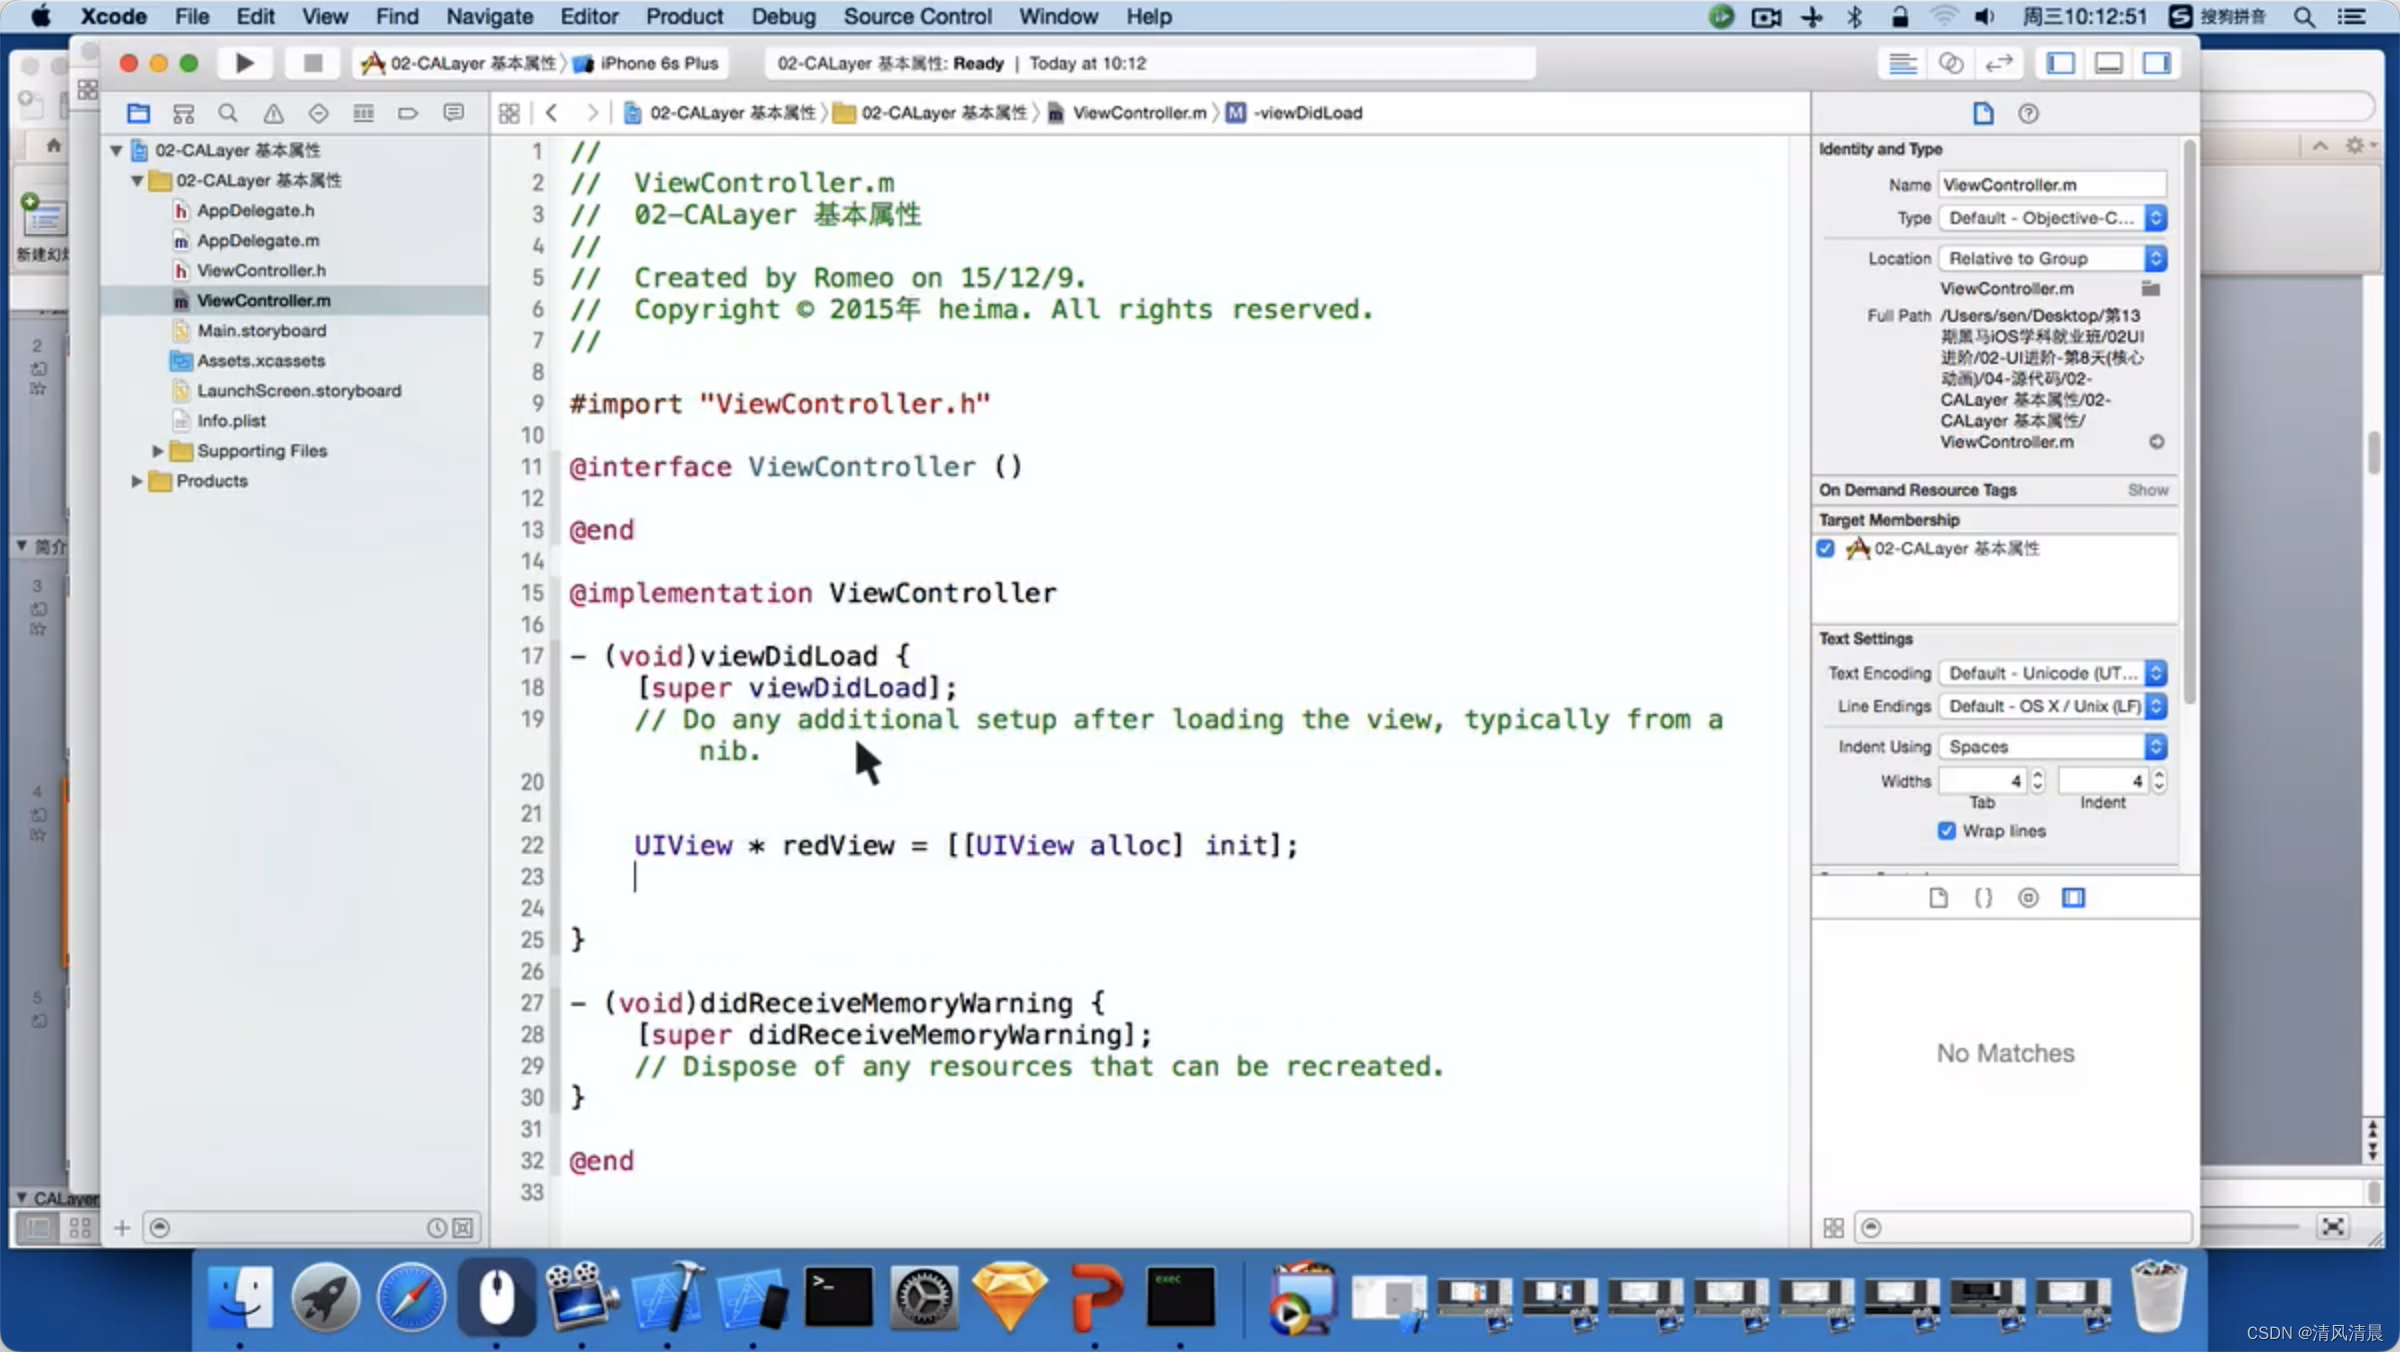
Task: Run the project with the Play button
Action: coord(244,63)
